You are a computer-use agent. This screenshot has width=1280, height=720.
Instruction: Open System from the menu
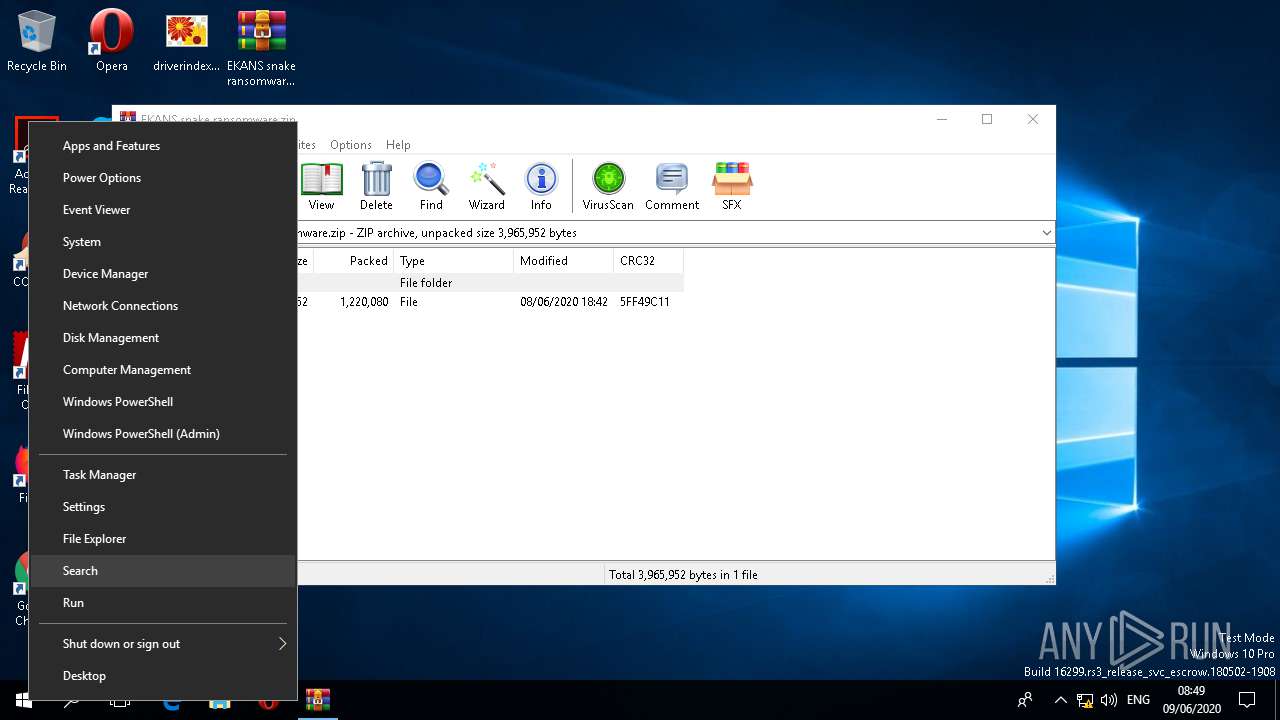(x=163, y=242)
